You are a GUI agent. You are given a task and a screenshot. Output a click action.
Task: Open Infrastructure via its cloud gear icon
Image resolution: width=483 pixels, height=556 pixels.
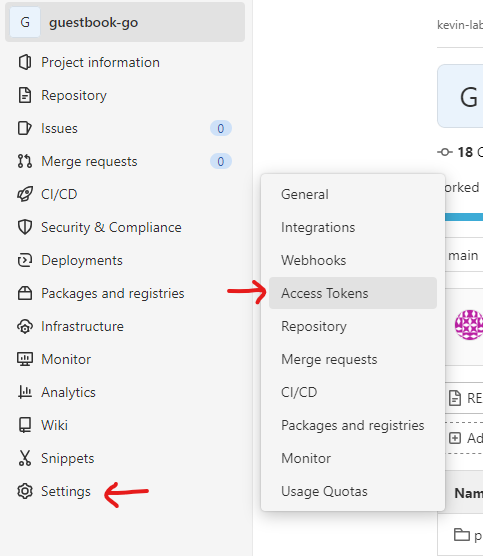point(25,326)
